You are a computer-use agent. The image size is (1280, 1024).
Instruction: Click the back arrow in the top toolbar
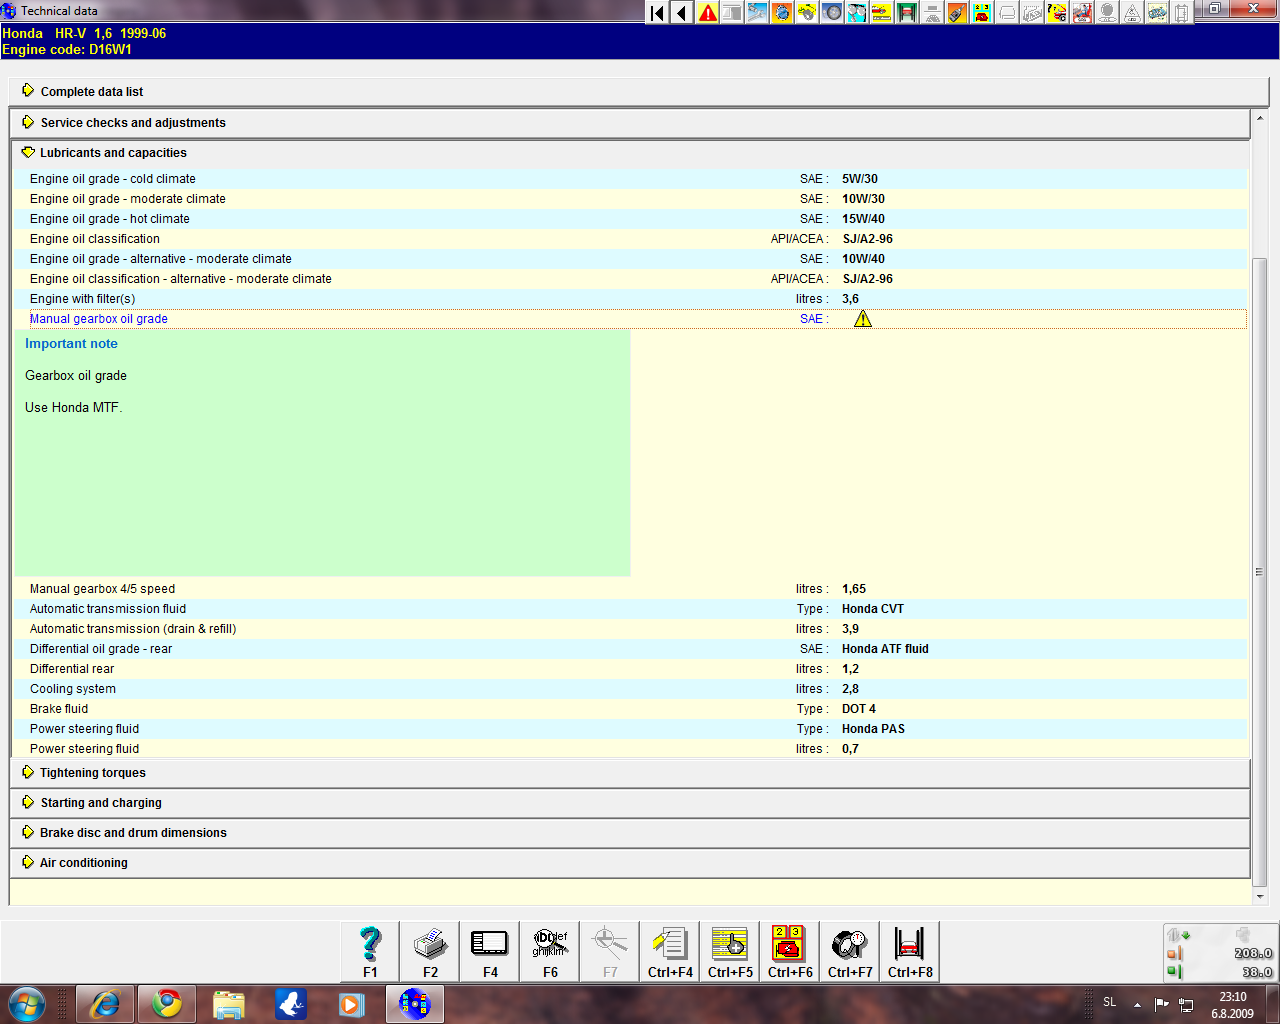coord(682,13)
